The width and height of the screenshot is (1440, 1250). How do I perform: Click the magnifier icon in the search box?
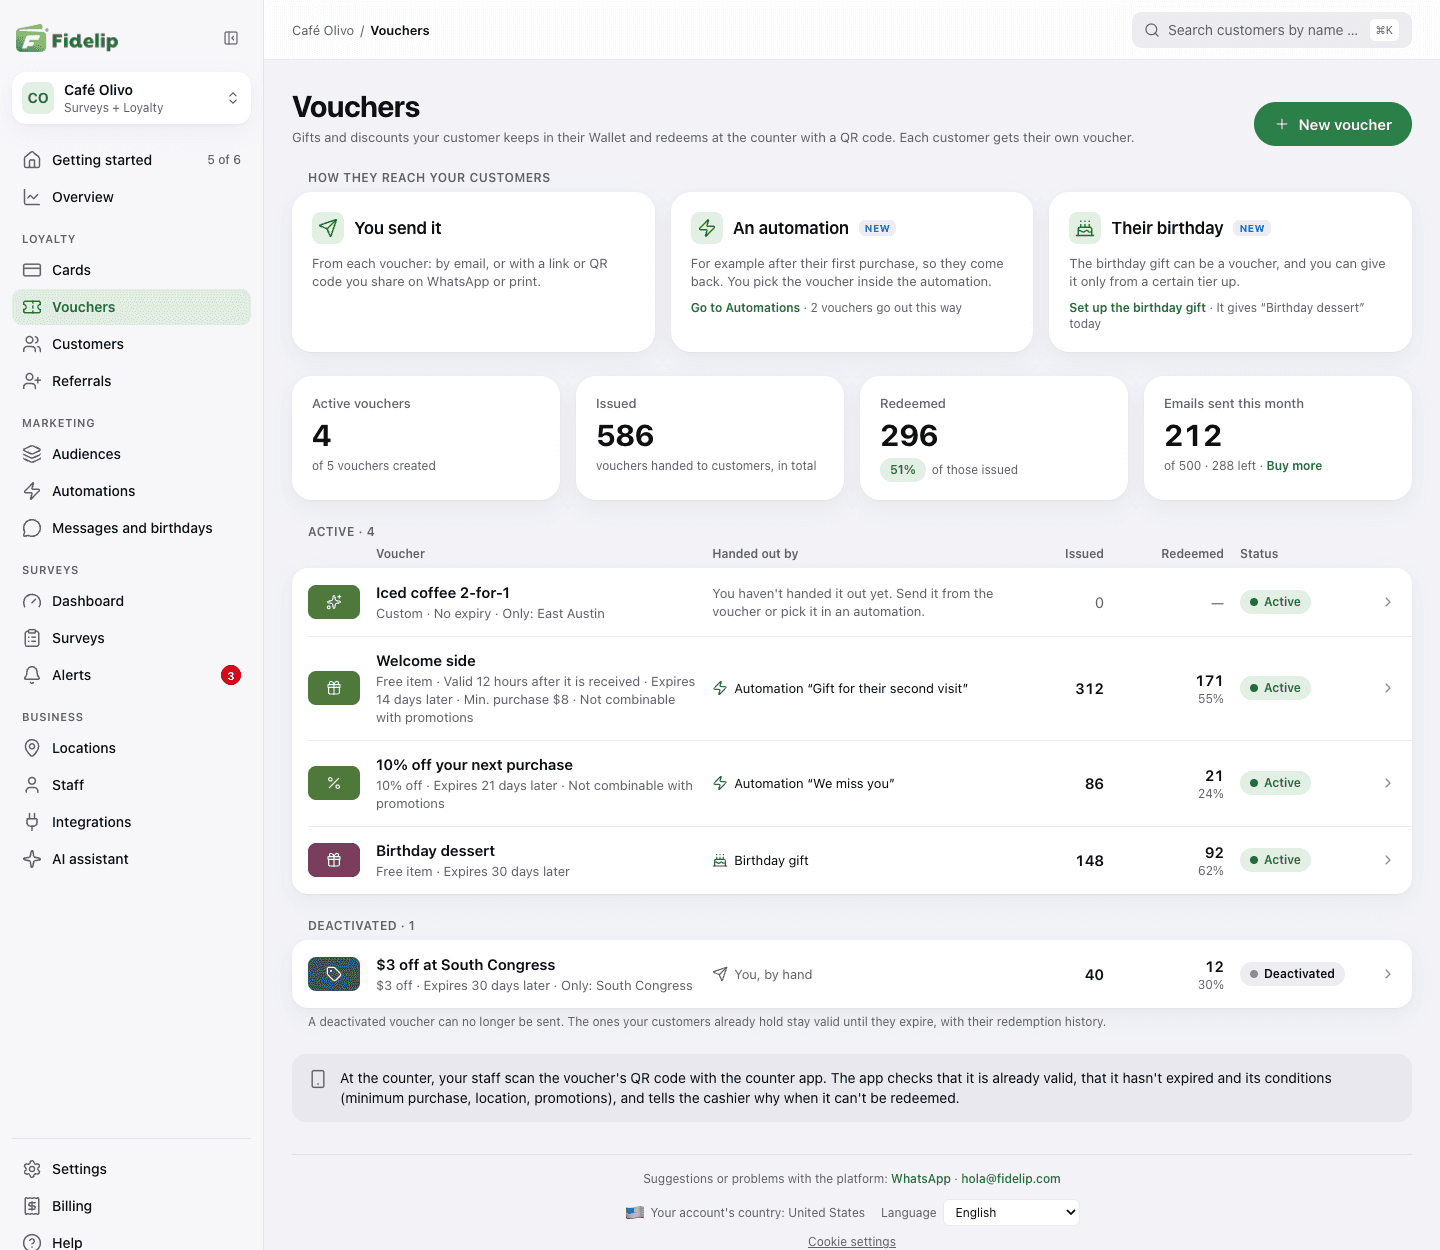pos(1152,30)
